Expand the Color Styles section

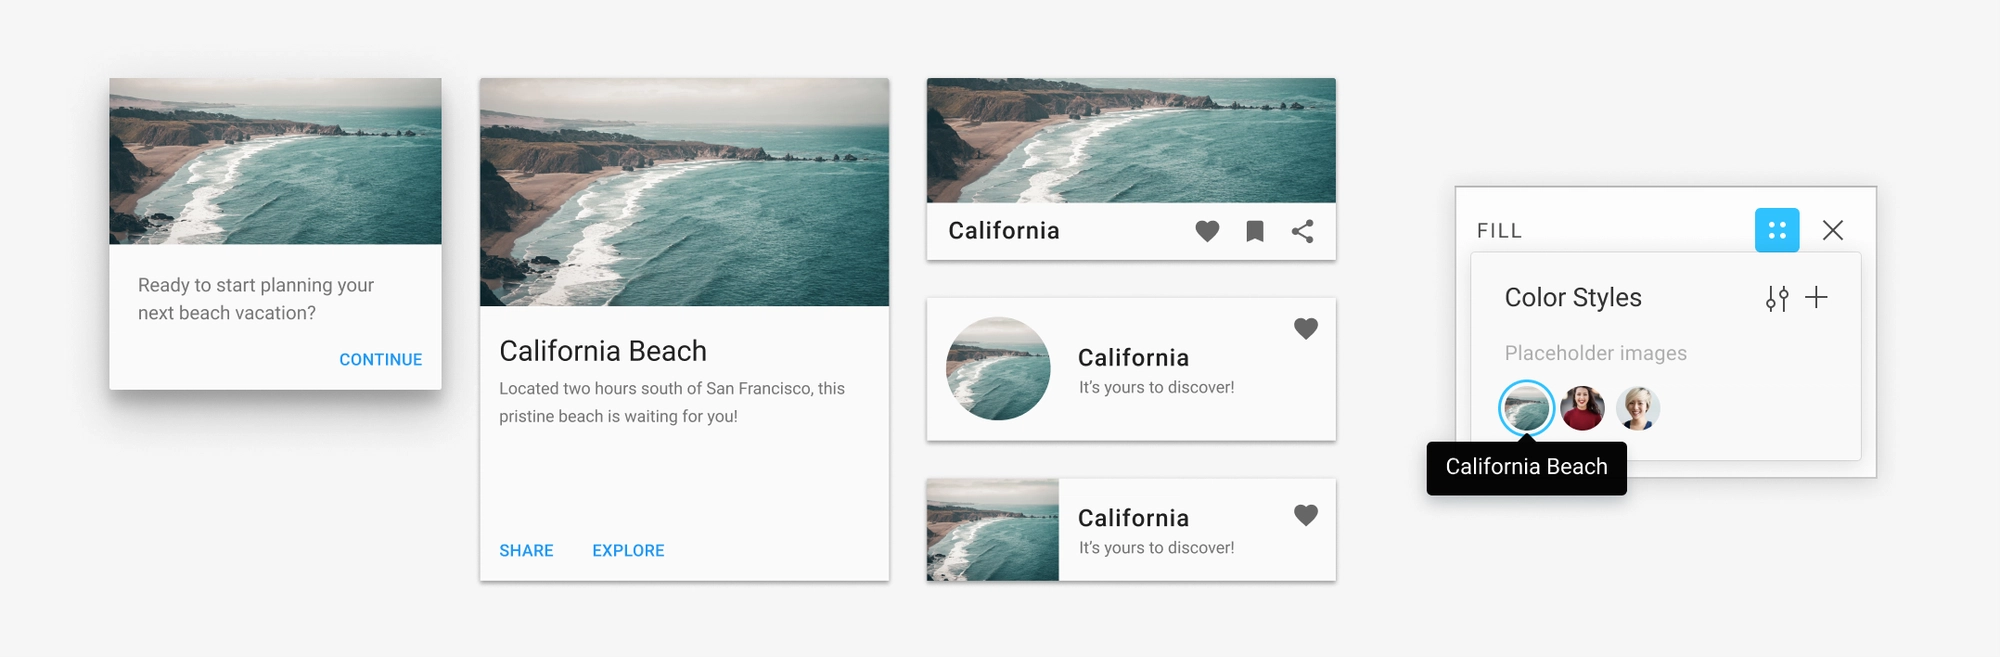(x=1573, y=297)
